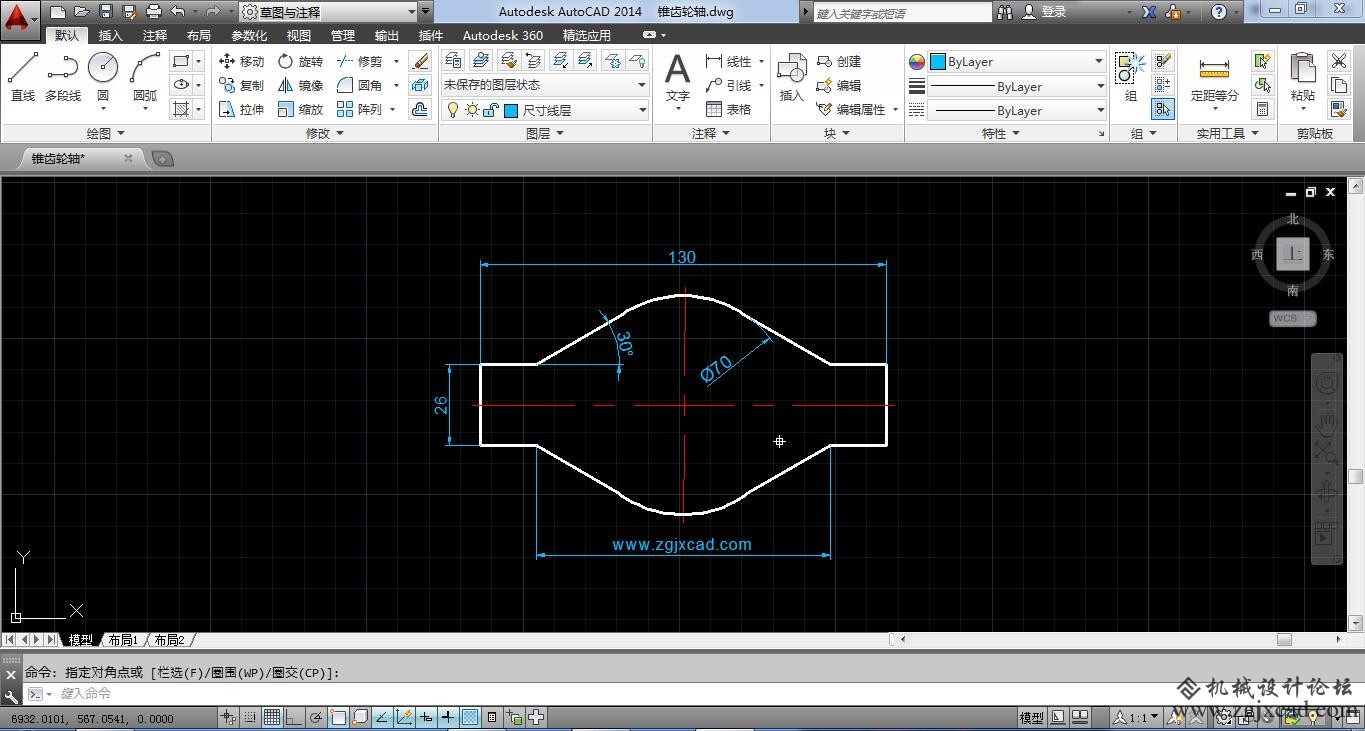
Task: Click the 镜像 (Mirror) tool
Action: 300,85
